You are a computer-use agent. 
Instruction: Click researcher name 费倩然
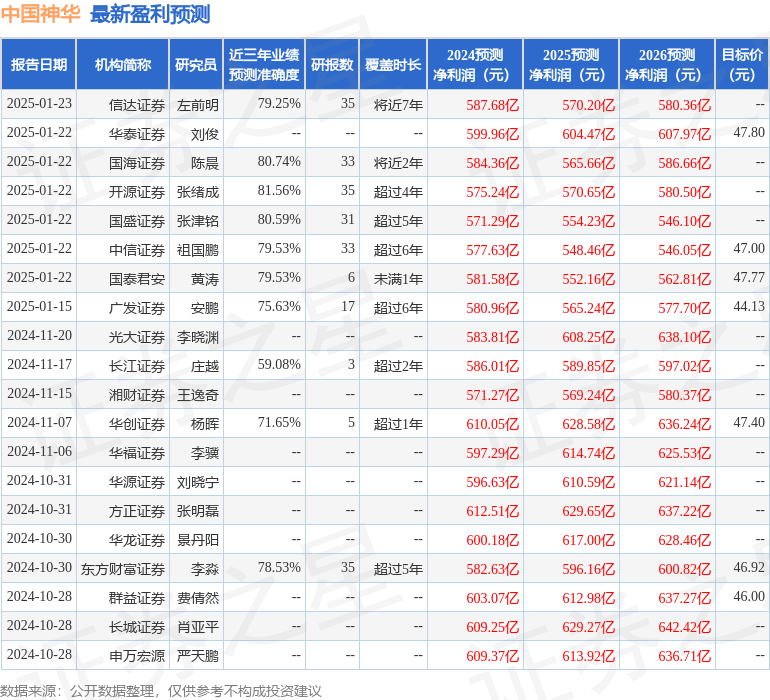(198, 597)
